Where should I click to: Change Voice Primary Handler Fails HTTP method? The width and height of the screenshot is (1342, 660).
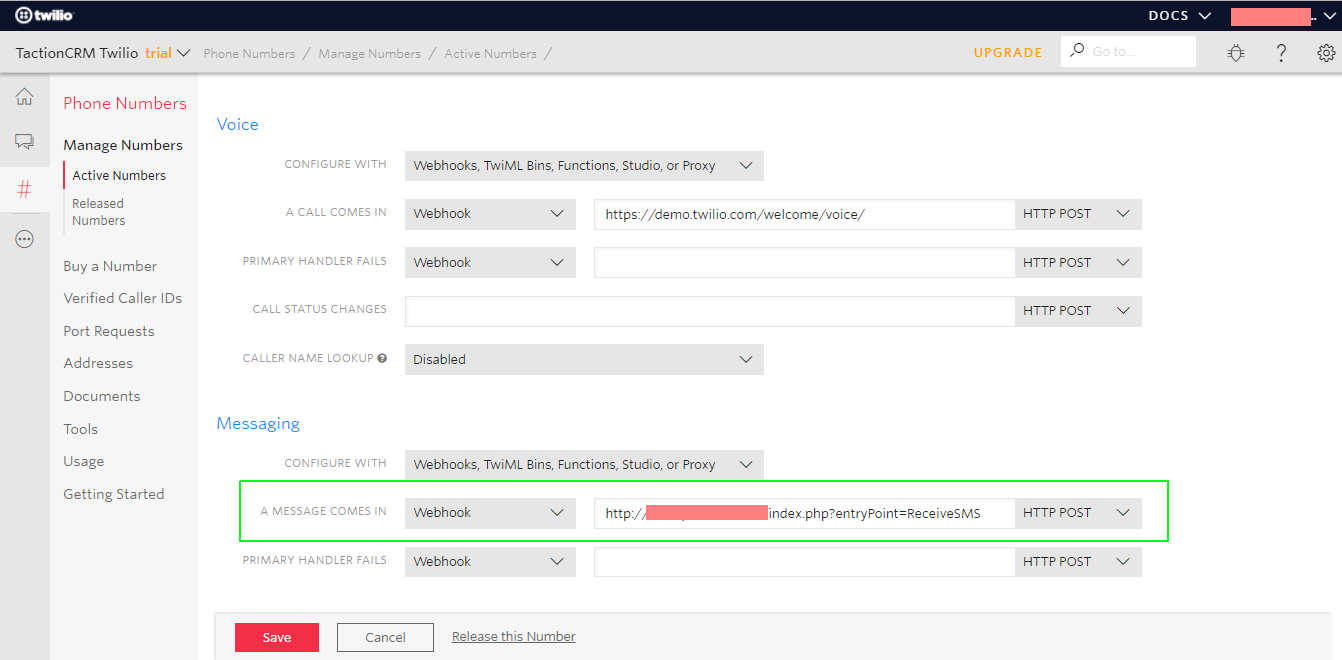(1078, 263)
